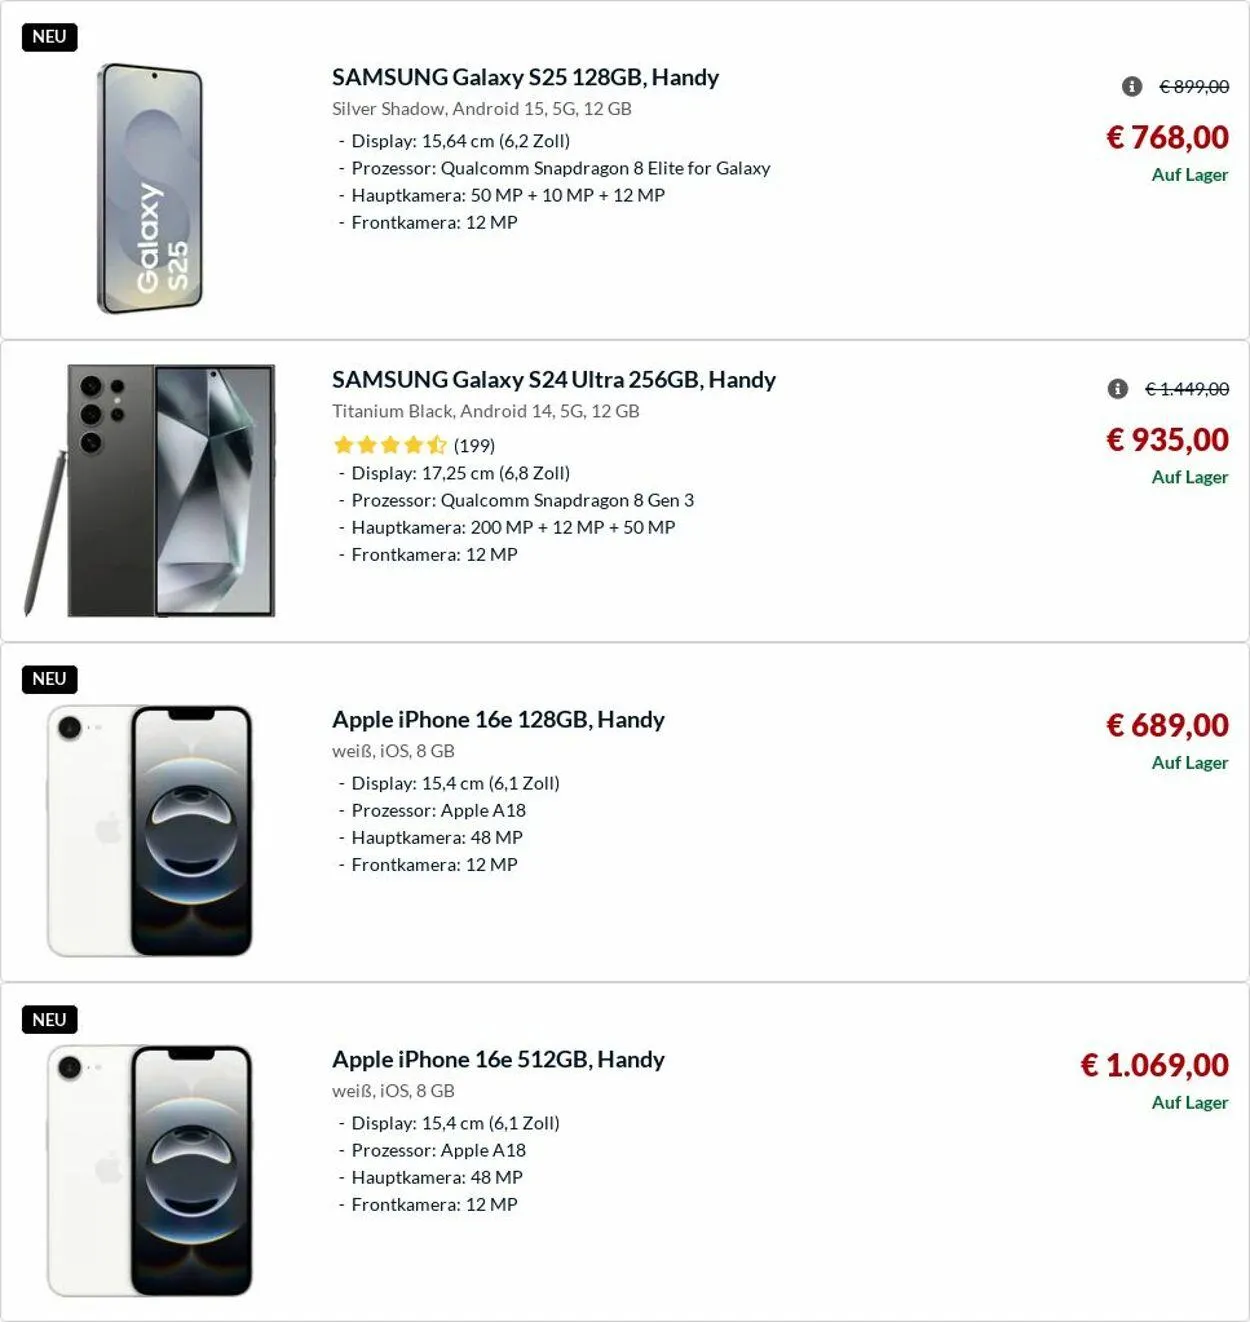Open the (199) reviews count
The width and height of the screenshot is (1250, 1322).
pyautogui.click(x=474, y=445)
